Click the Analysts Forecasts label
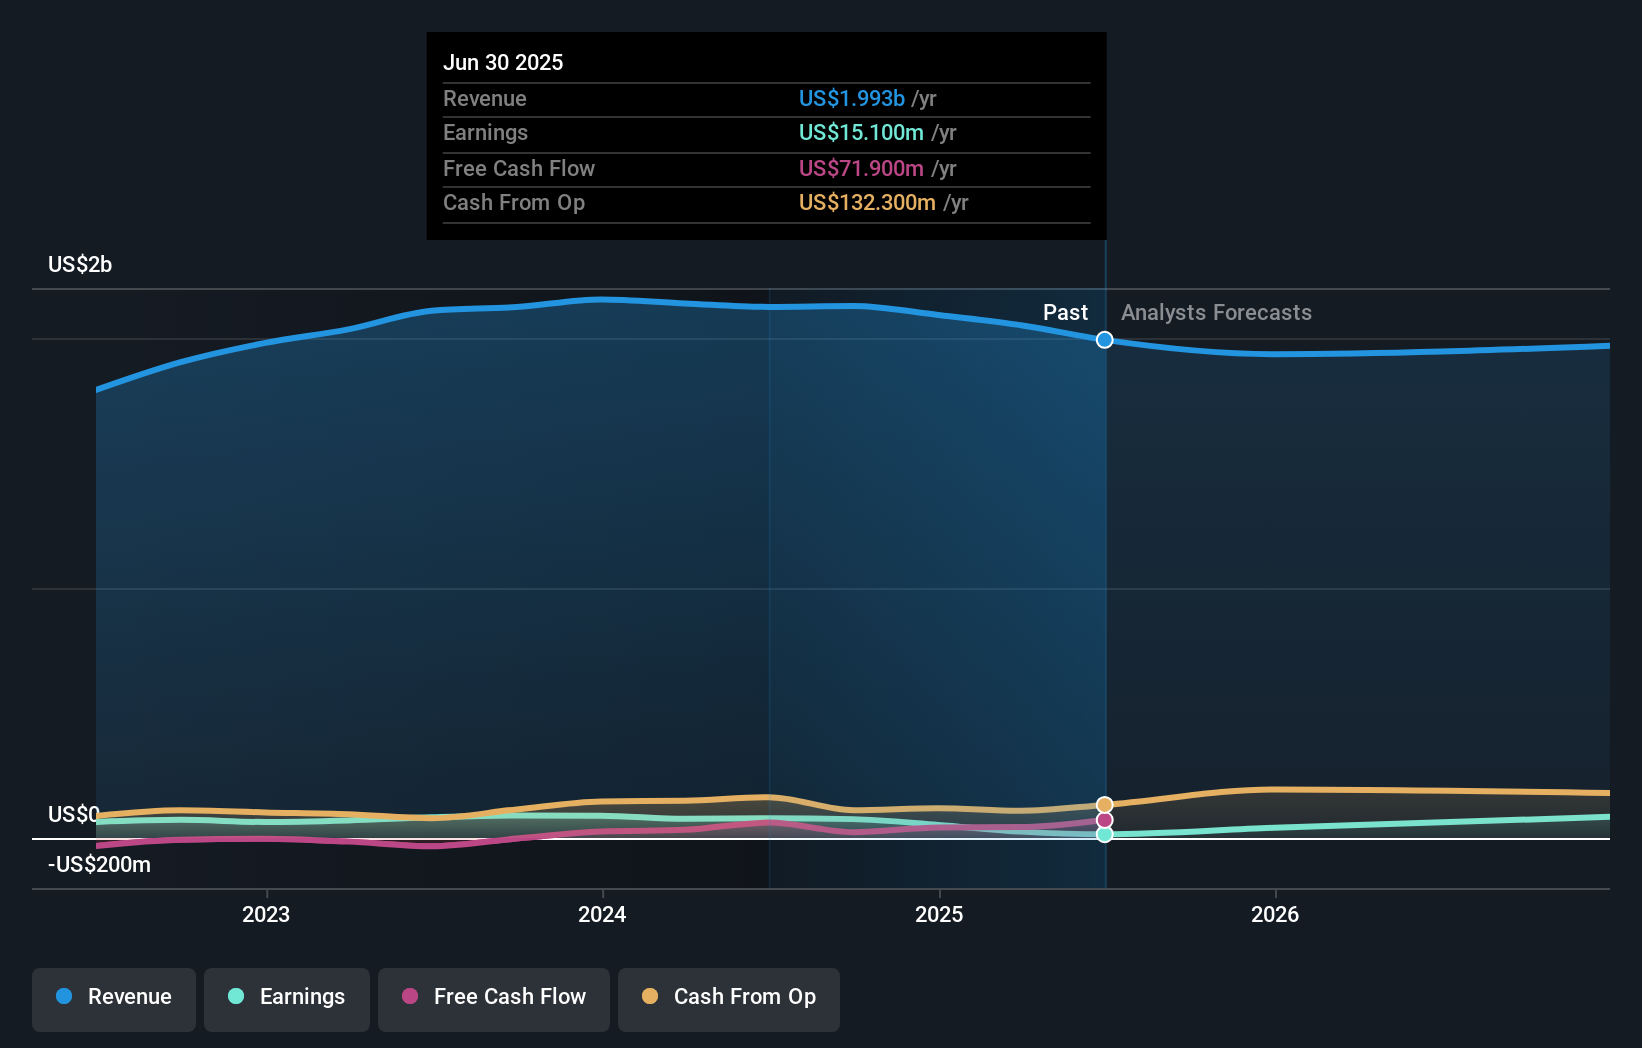Screen dimensions: 1642x1048 pyautogui.click(x=1216, y=312)
